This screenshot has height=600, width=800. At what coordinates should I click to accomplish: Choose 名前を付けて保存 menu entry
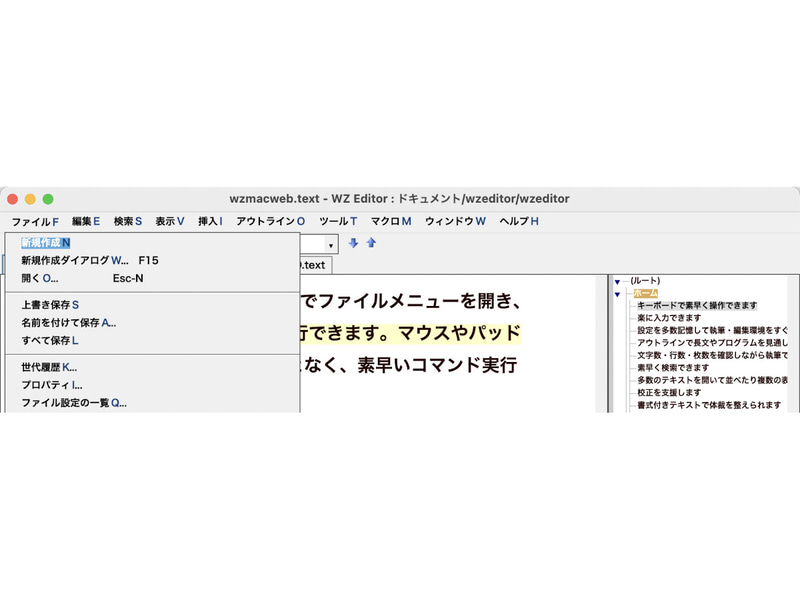[x=152, y=322]
